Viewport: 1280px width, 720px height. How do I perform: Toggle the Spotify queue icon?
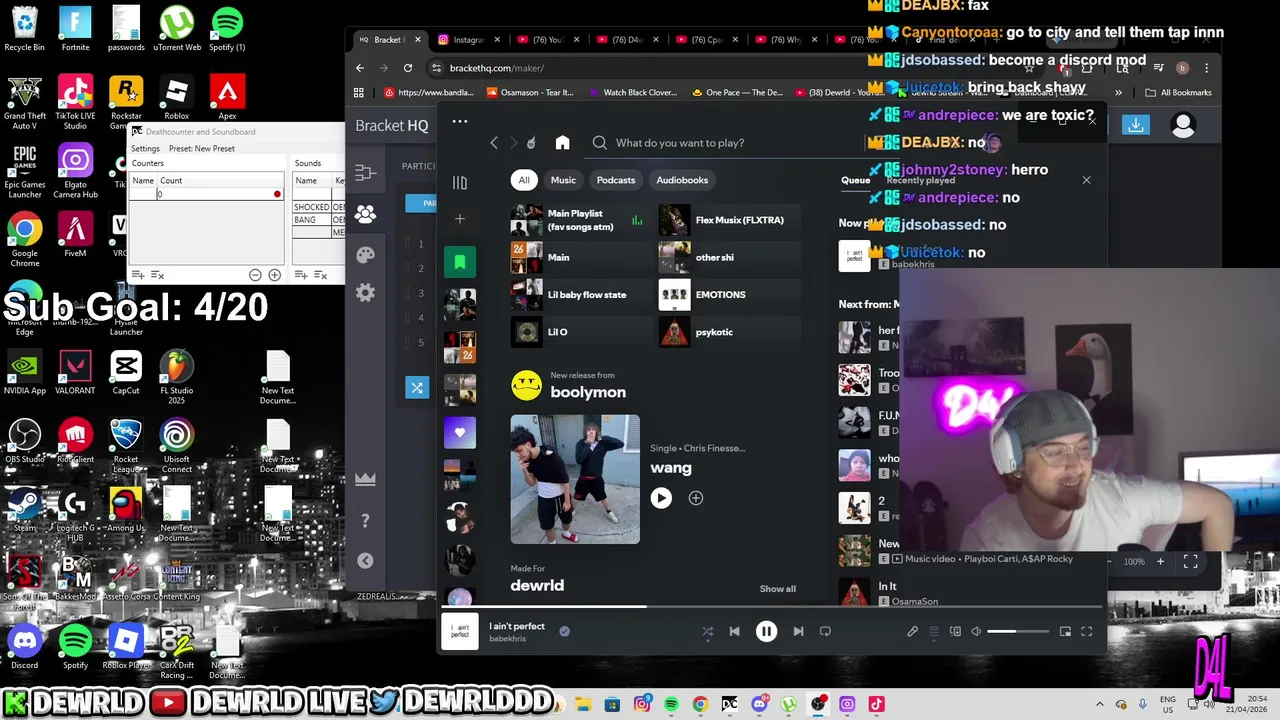934,631
